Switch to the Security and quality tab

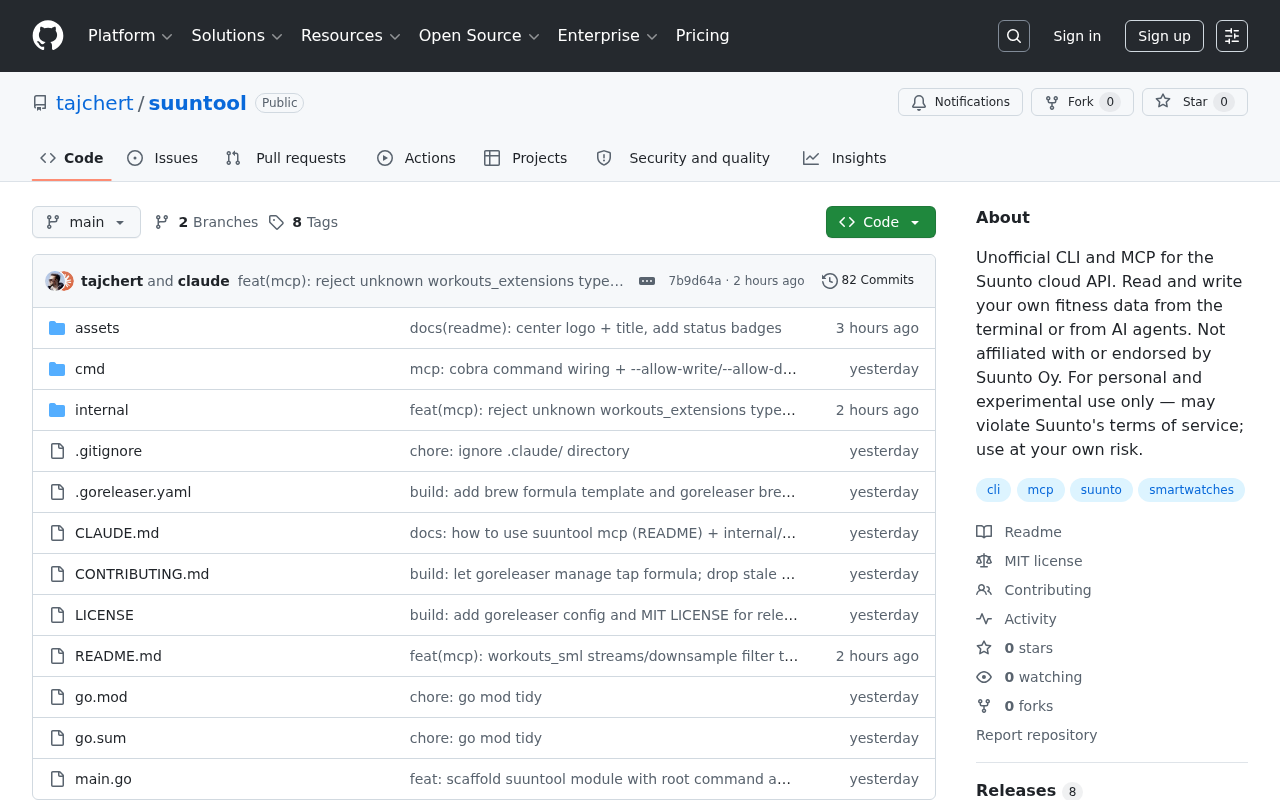point(683,158)
